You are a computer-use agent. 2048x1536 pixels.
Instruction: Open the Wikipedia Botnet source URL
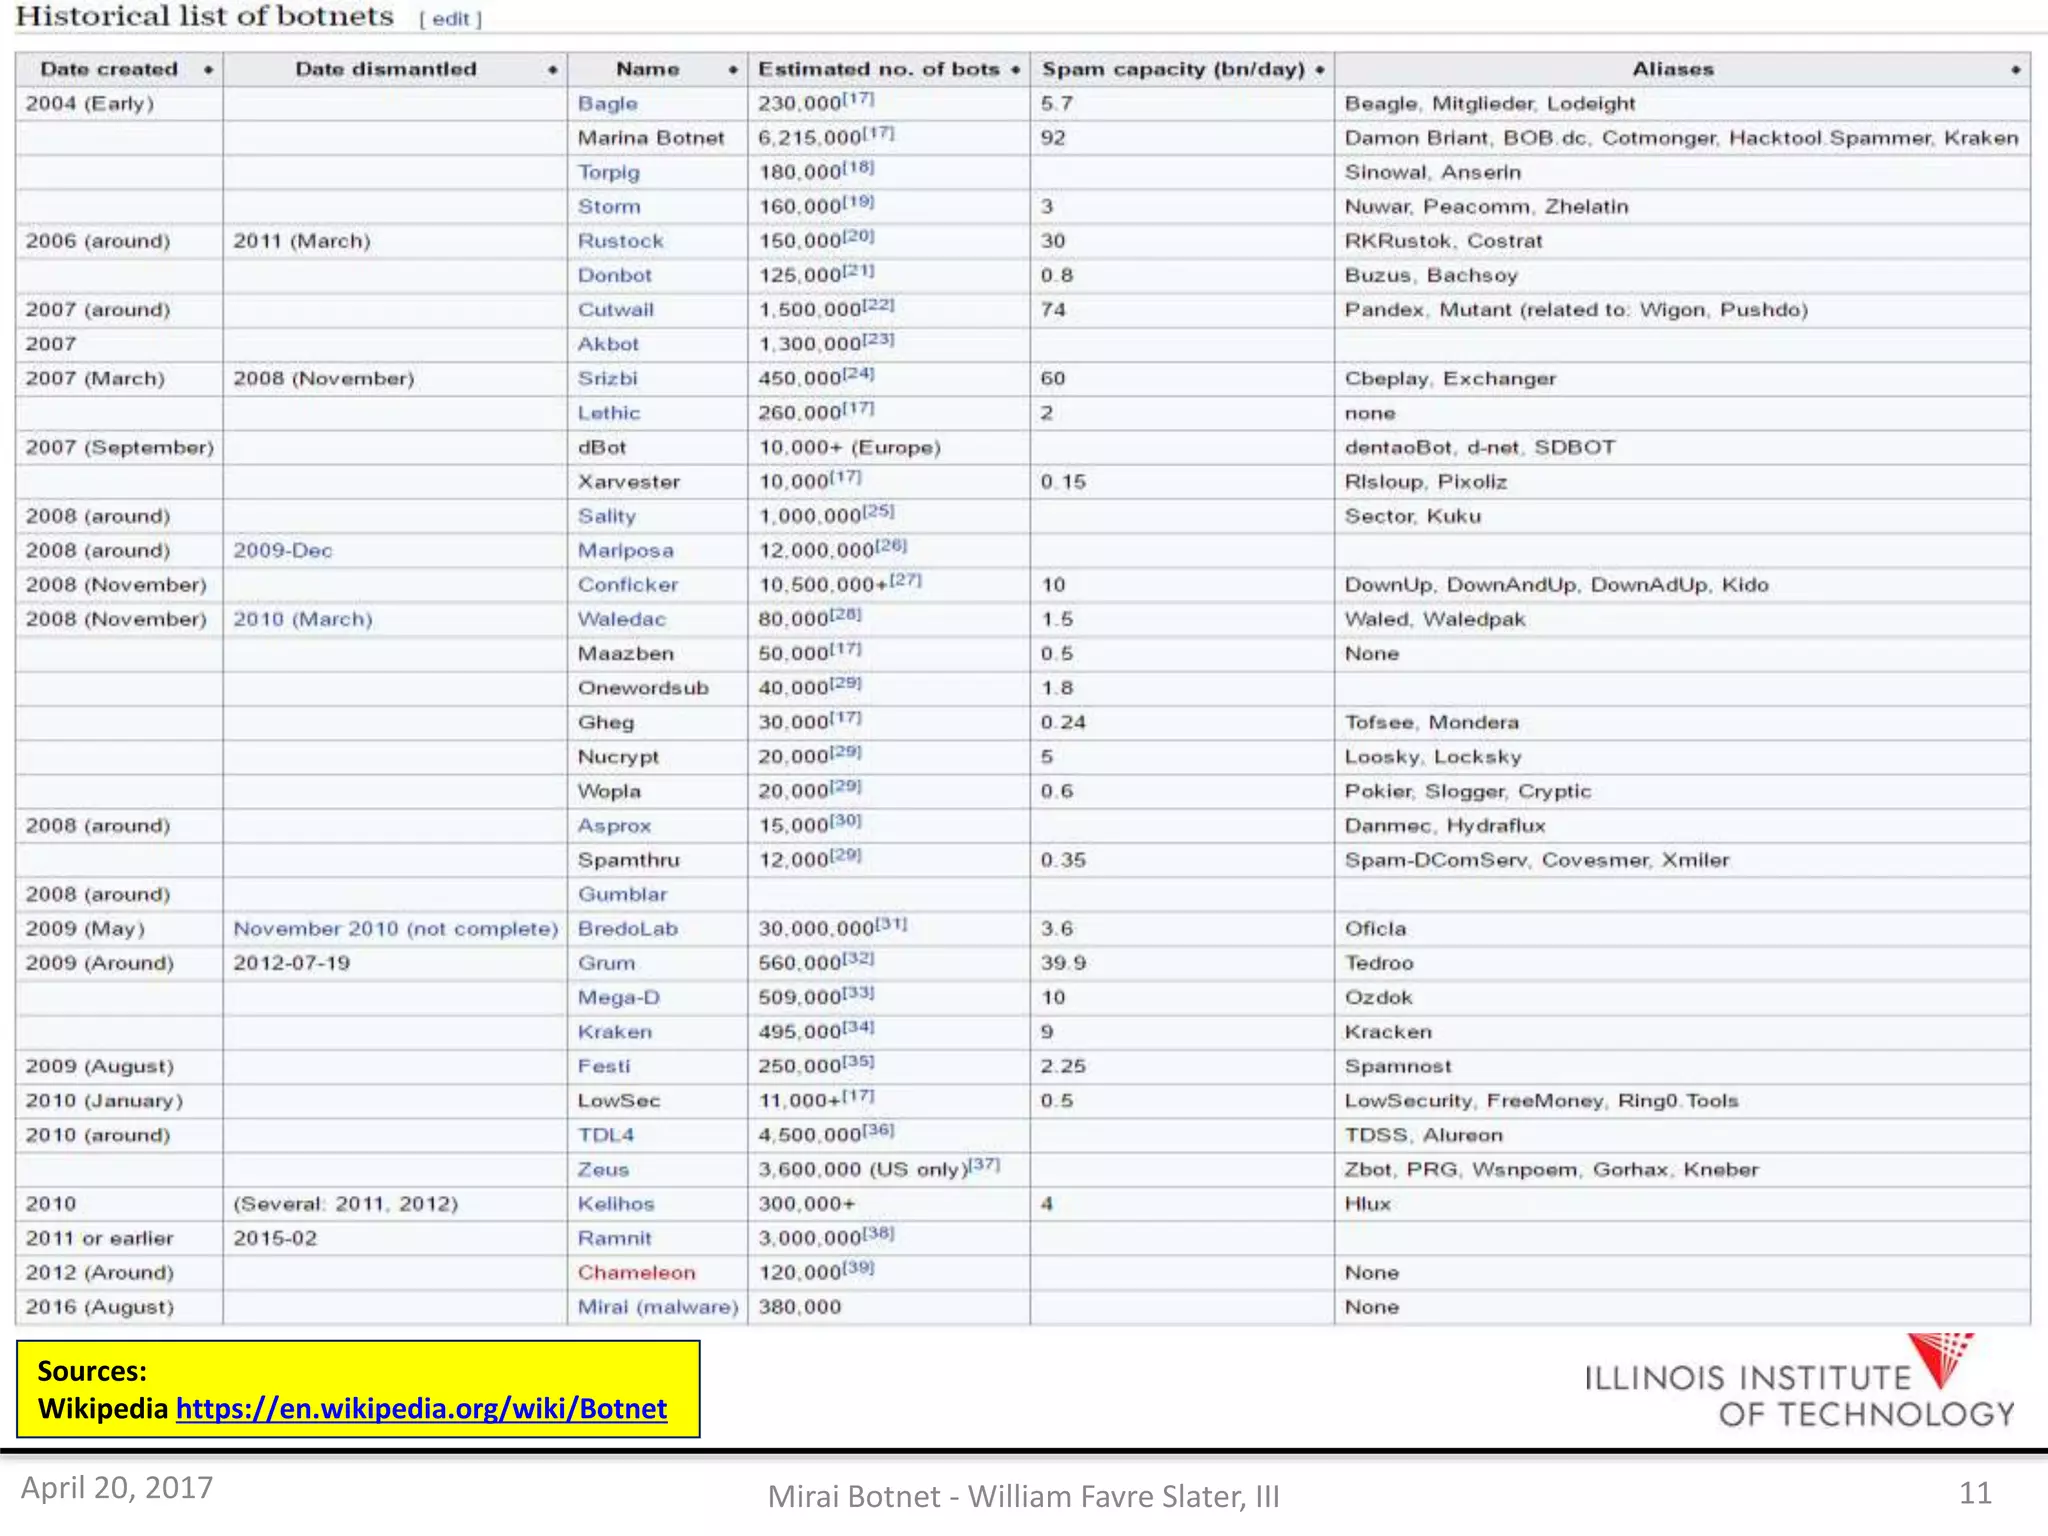click(x=421, y=1408)
